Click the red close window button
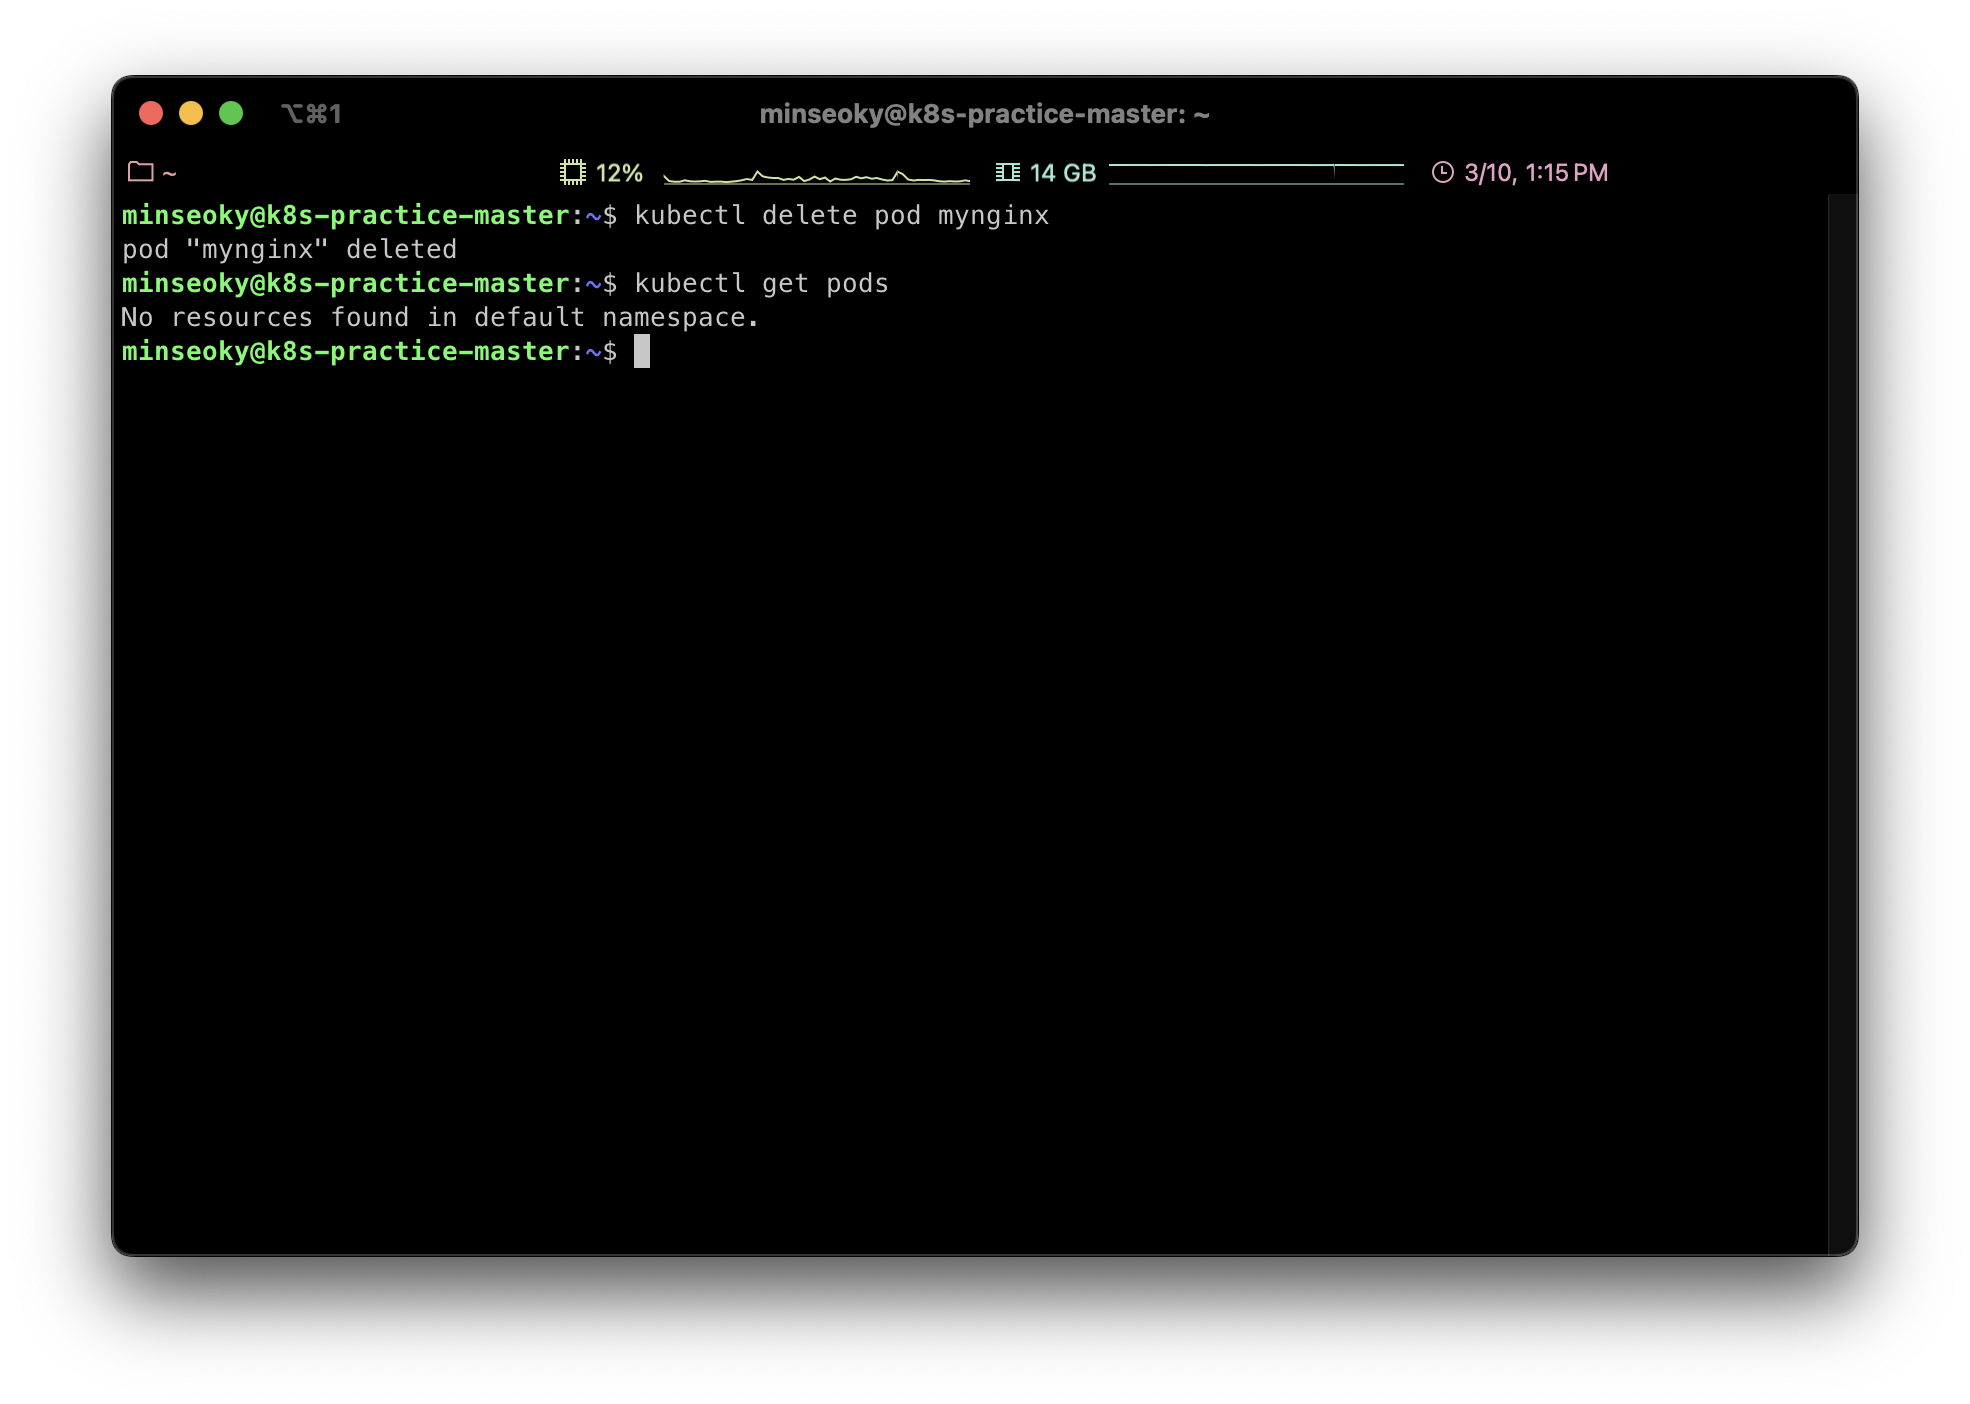 tap(151, 113)
